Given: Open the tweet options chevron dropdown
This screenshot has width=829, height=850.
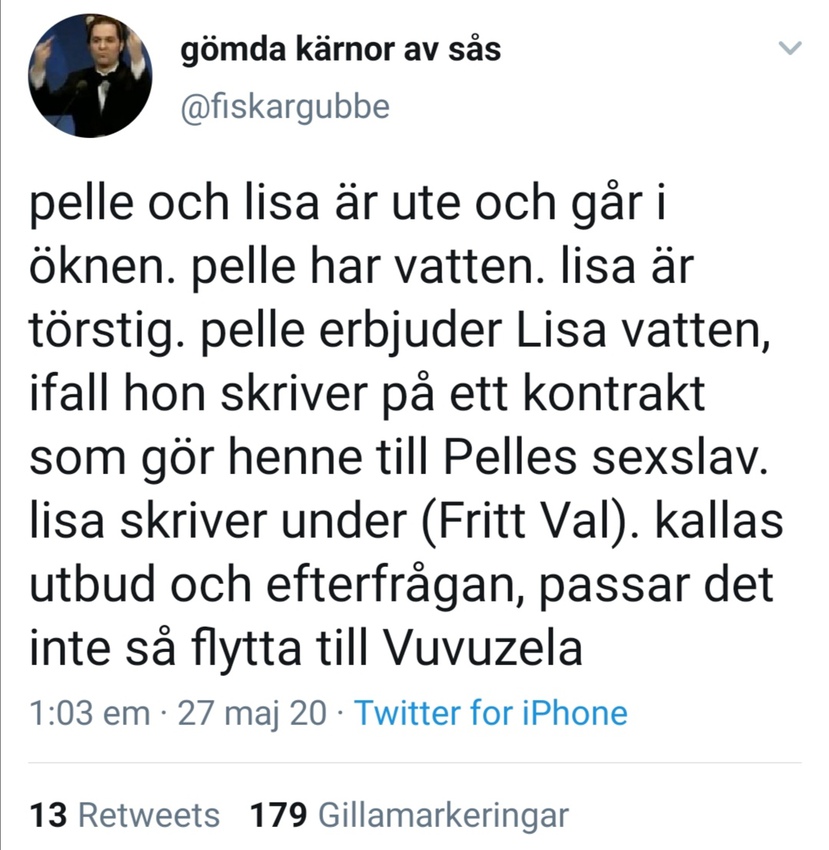Looking at the screenshot, I should click(790, 48).
